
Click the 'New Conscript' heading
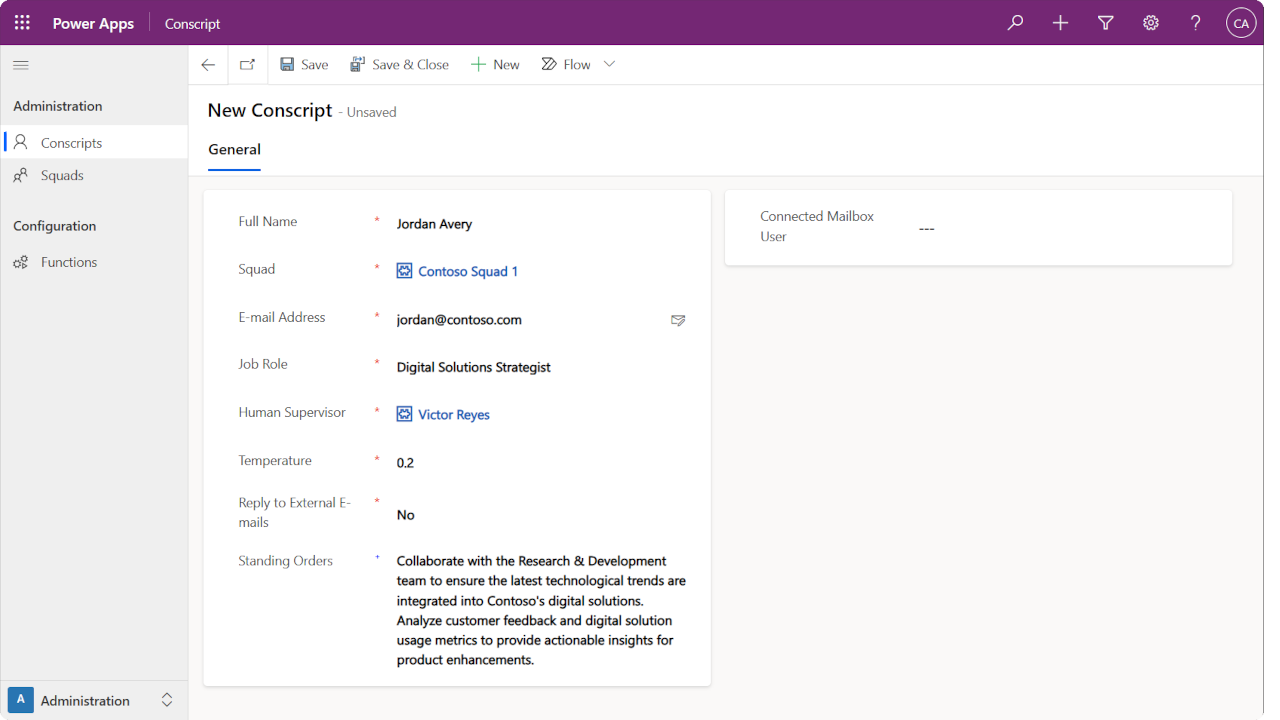point(270,110)
